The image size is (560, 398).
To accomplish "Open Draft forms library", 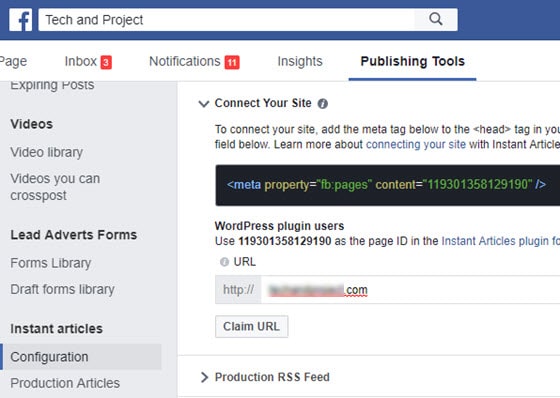I will click(x=62, y=289).
